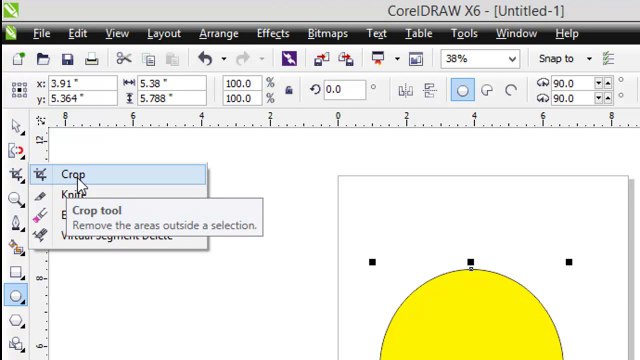Mirror the object horizontally
This screenshot has width=640, height=360.
tap(405, 90)
